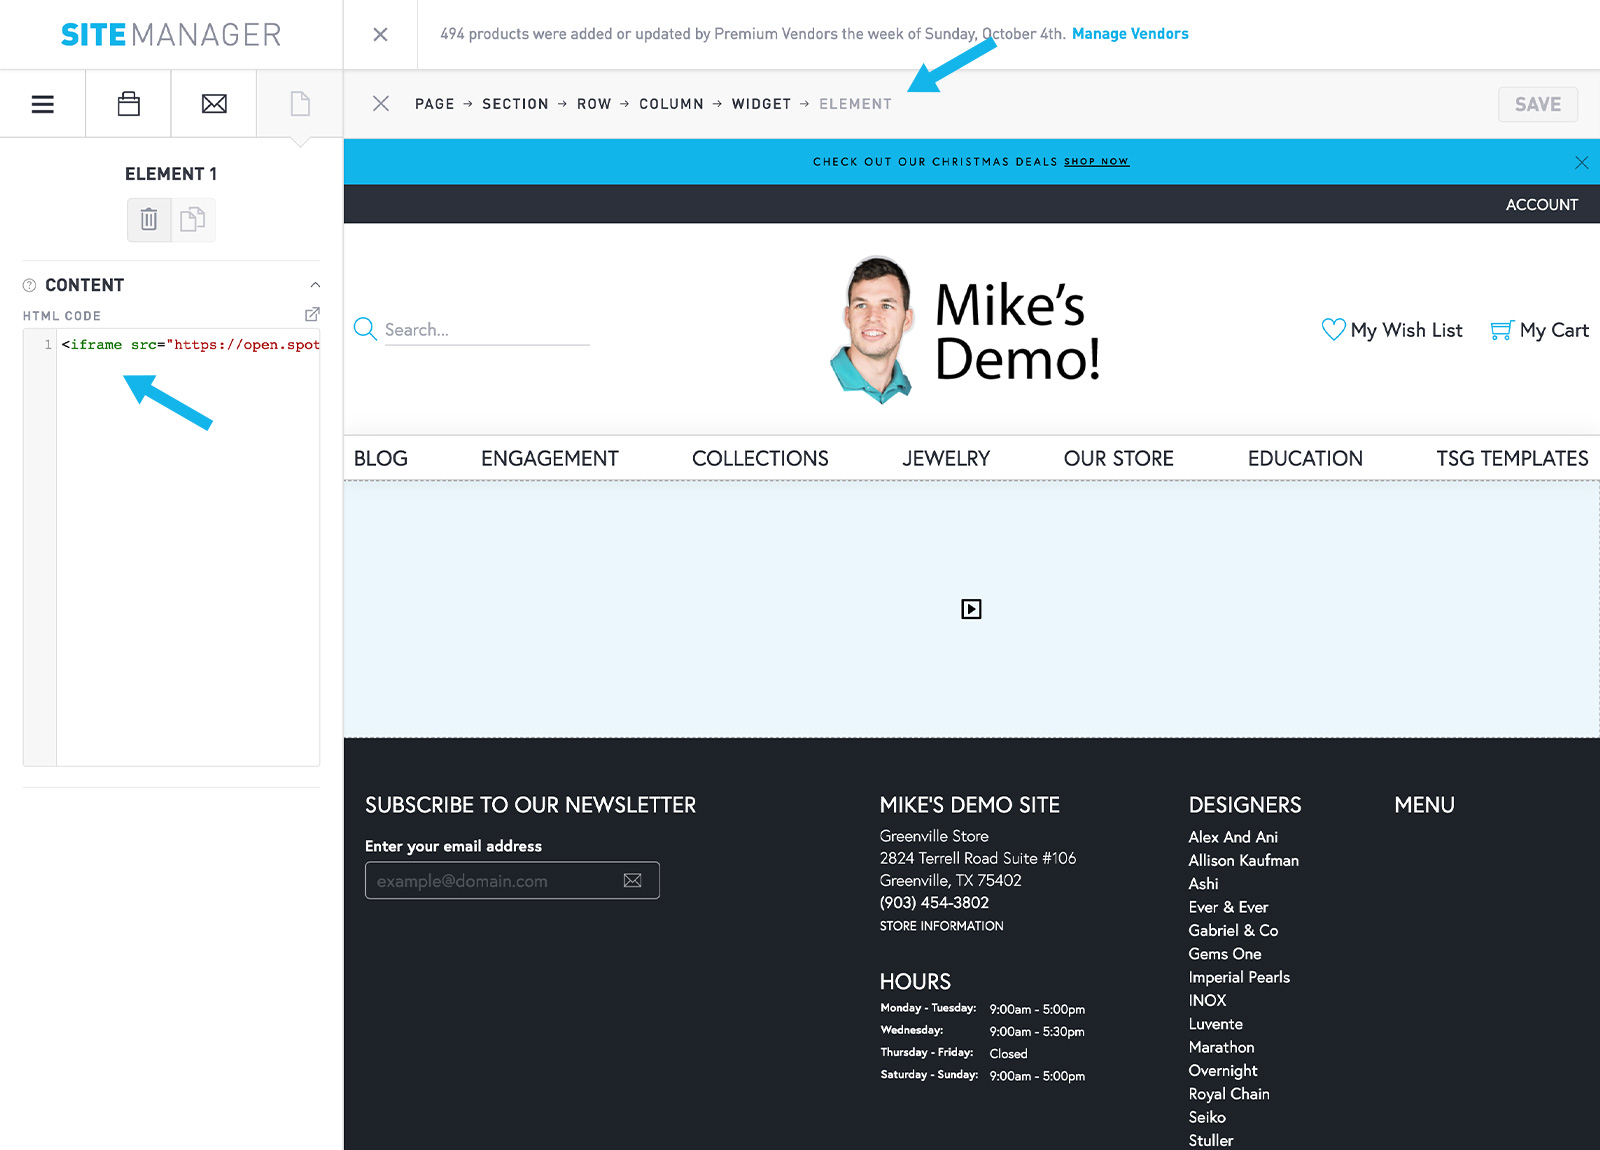Image resolution: width=1600 pixels, height=1150 pixels.
Task: Open HTML code in expanded editor
Action: (312, 314)
